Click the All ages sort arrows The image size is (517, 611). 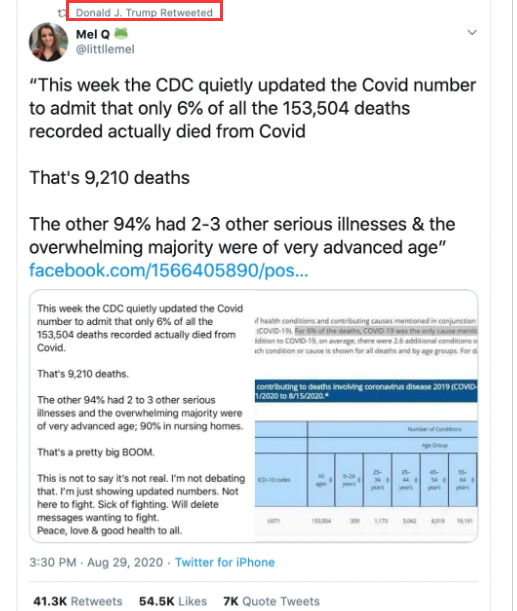[x=331, y=480]
